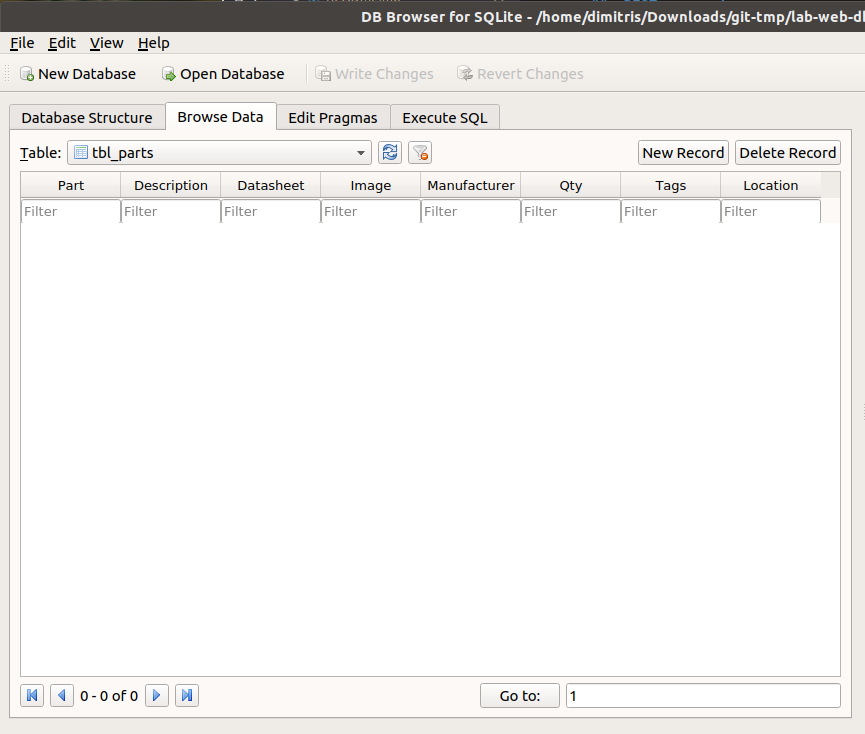
Task: Click the Go to: button
Action: pyautogui.click(x=520, y=696)
